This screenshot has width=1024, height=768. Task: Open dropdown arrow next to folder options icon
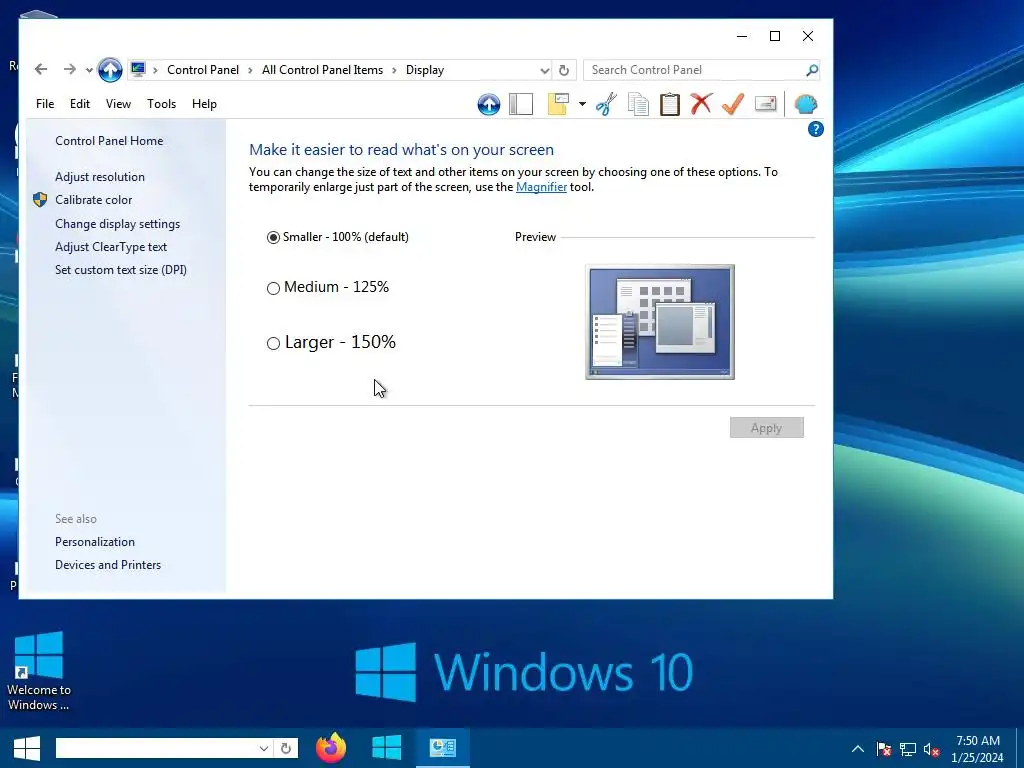click(582, 104)
